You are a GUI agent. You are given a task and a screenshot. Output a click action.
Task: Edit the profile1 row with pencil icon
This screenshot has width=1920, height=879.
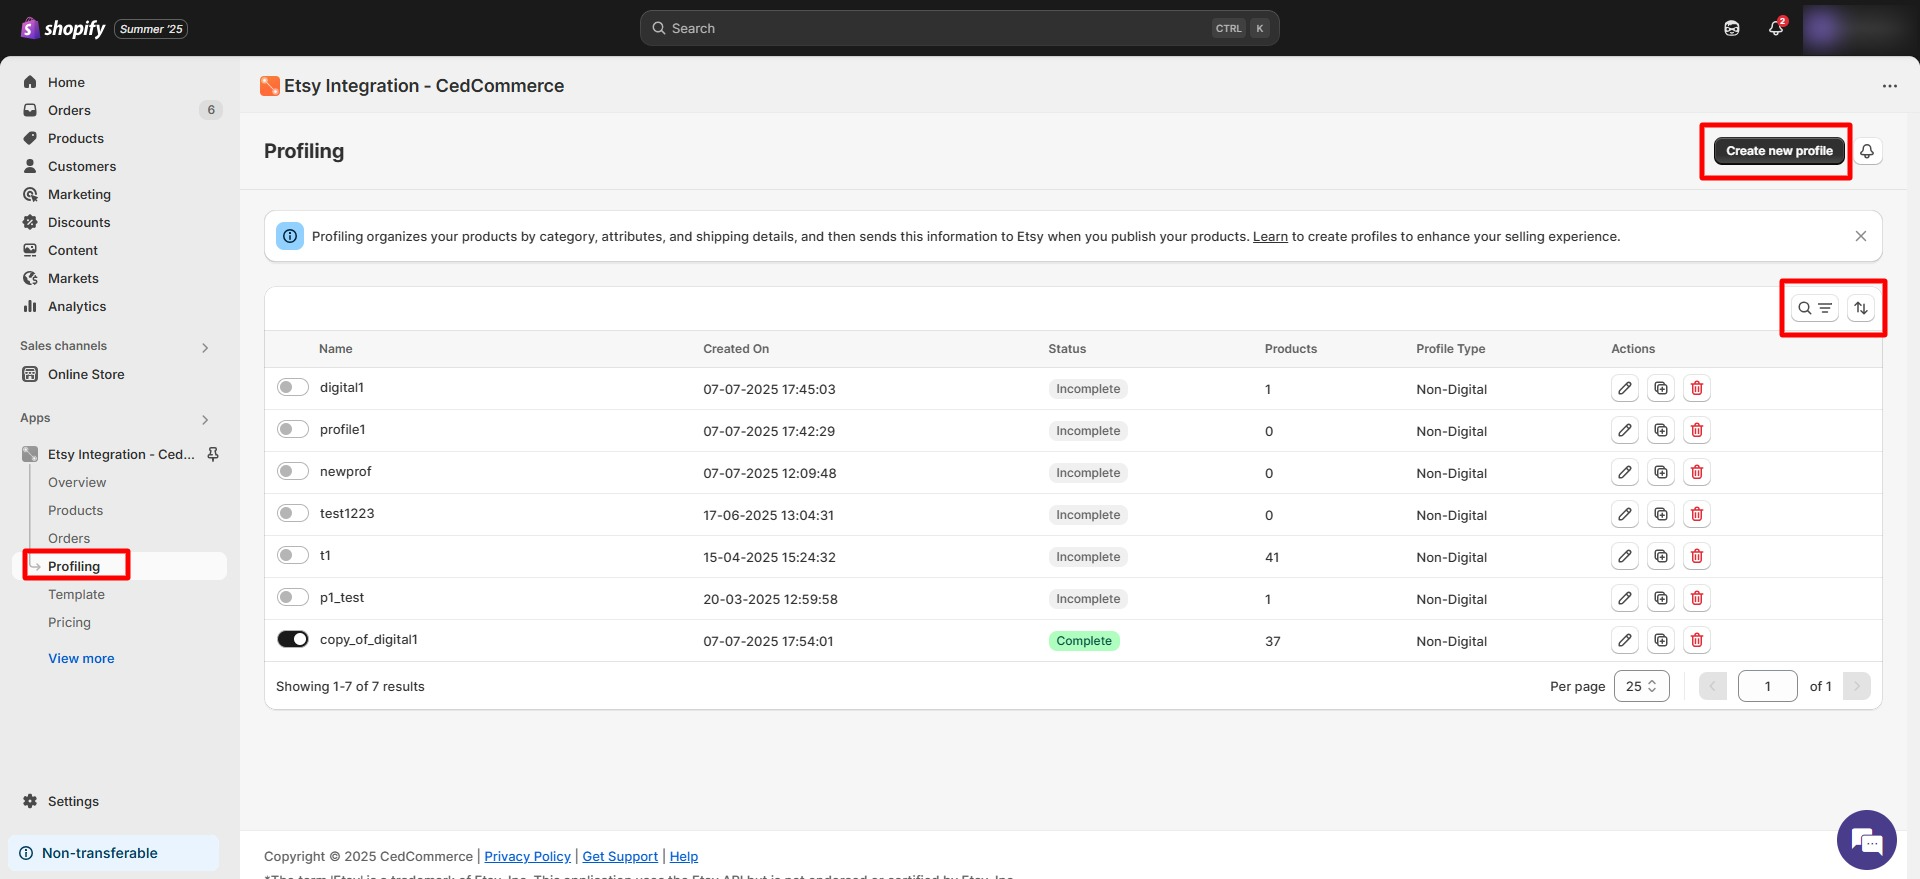1625,430
